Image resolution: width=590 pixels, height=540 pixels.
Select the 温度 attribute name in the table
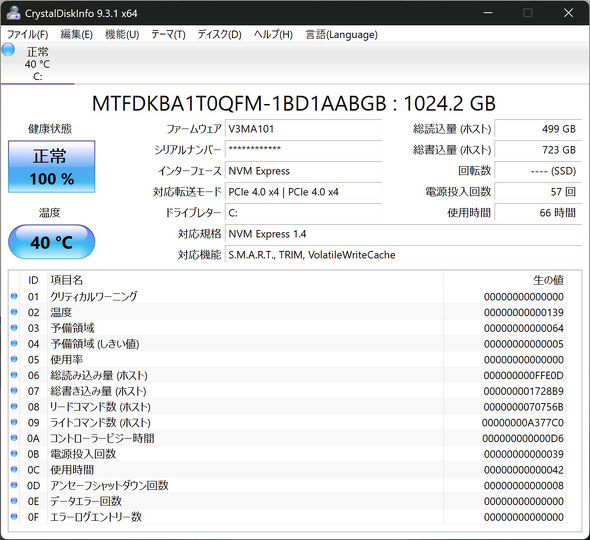tap(61, 312)
